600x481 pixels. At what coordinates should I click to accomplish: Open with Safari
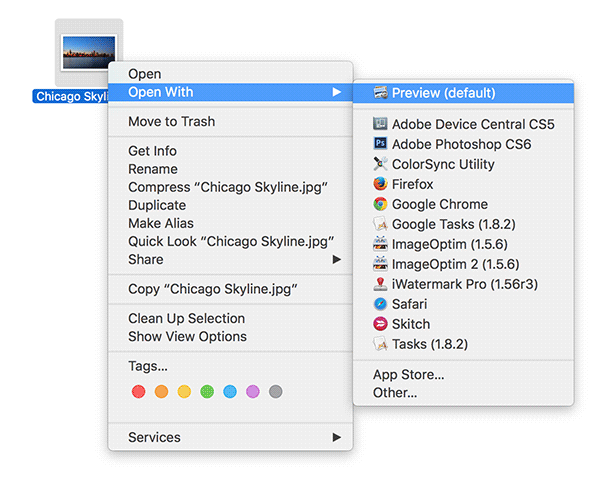click(x=463, y=304)
